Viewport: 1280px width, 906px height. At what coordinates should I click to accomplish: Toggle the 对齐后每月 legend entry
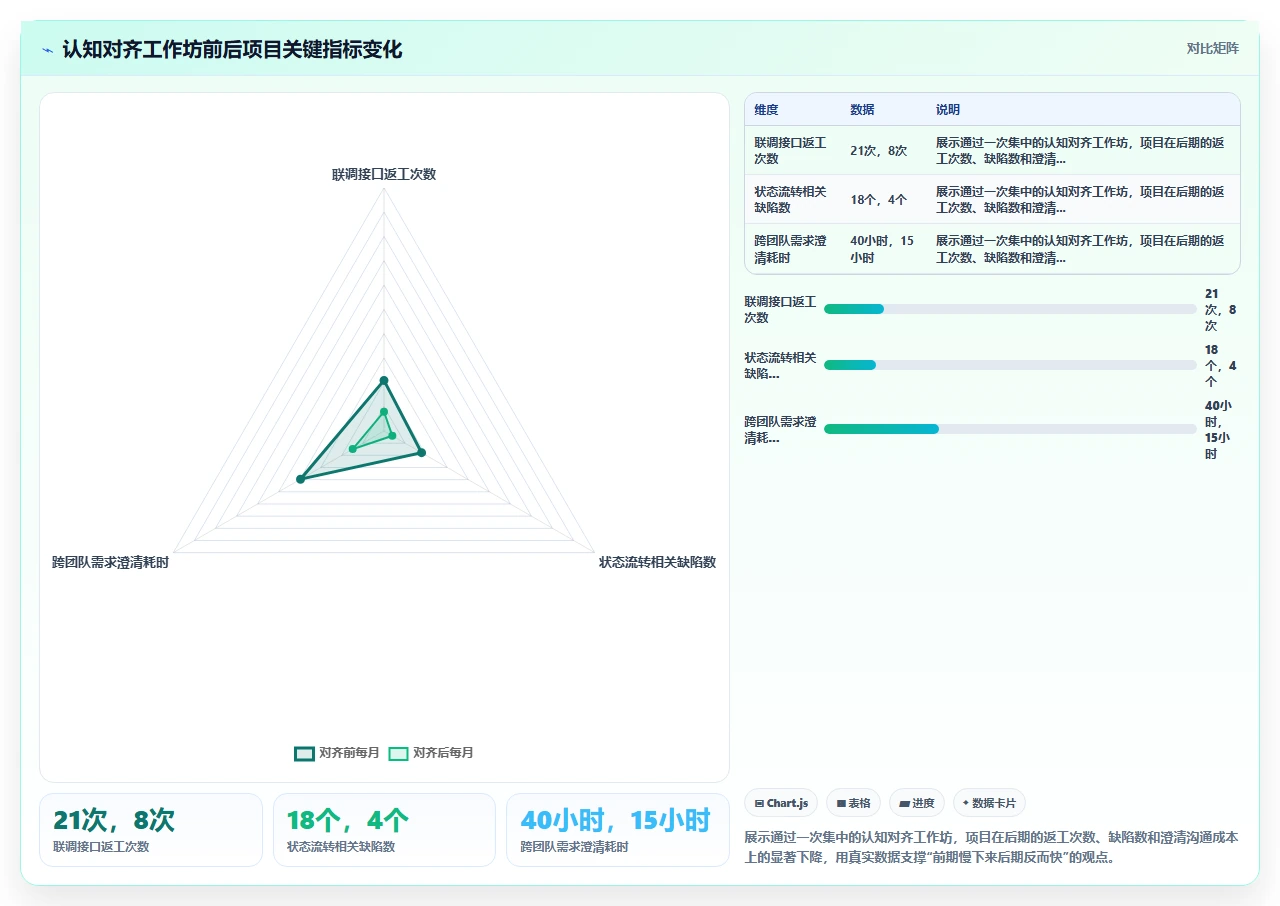[431, 753]
